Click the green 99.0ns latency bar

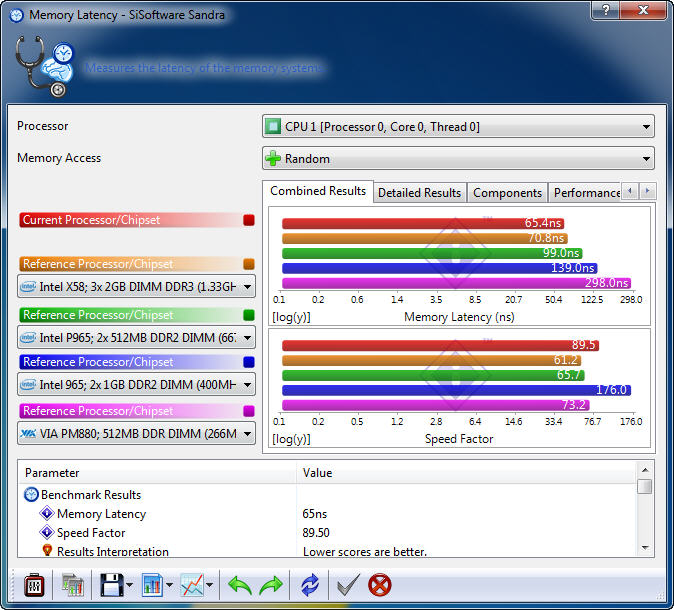(432, 253)
